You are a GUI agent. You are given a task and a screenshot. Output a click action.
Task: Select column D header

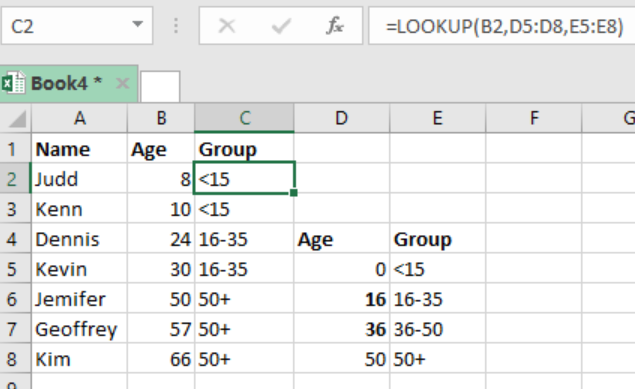click(x=341, y=118)
